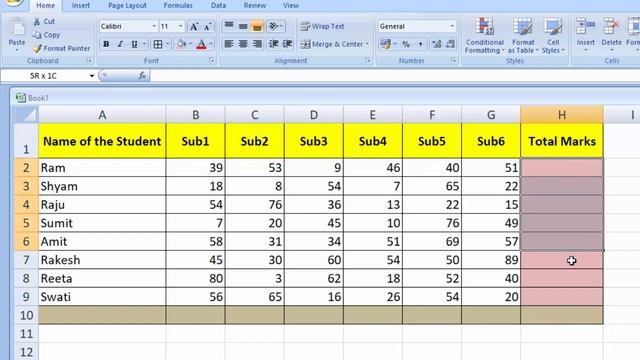Image resolution: width=640 pixels, height=360 pixels.
Task: Apply borders using the Borders icon
Action: [x=158, y=44]
